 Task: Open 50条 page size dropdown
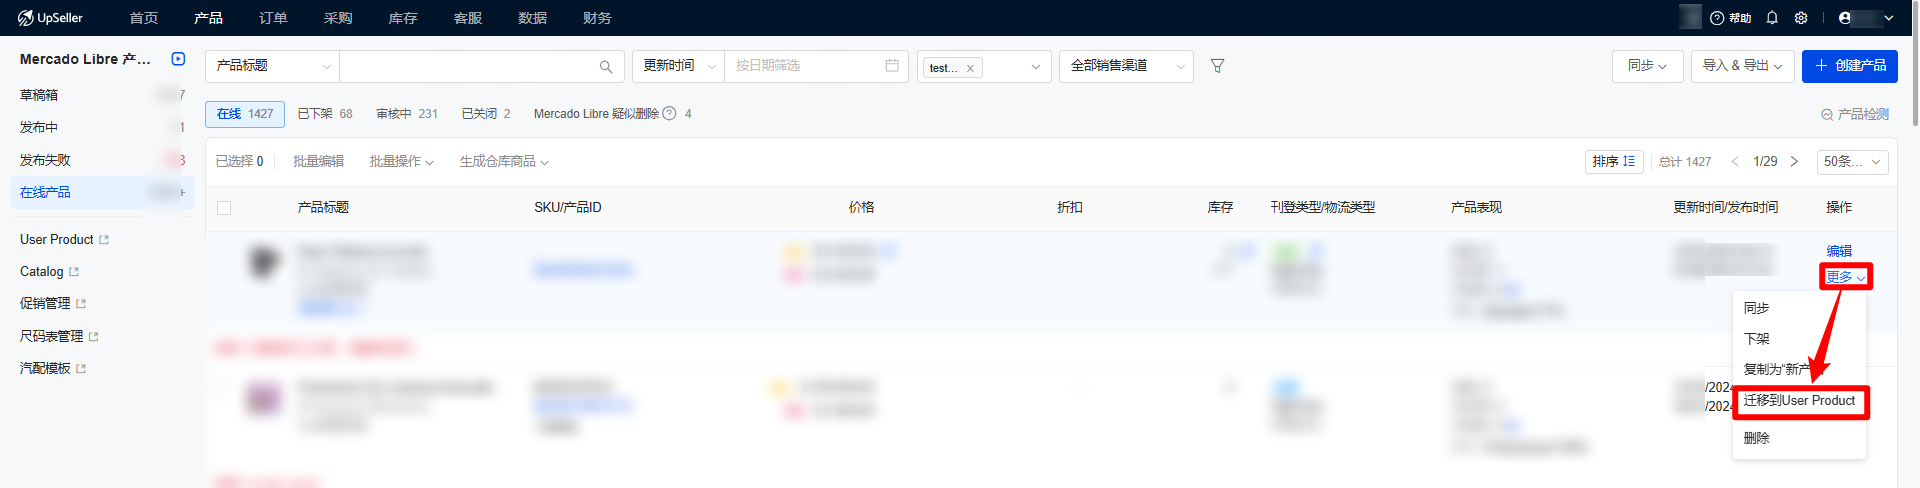(x=1852, y=161)
